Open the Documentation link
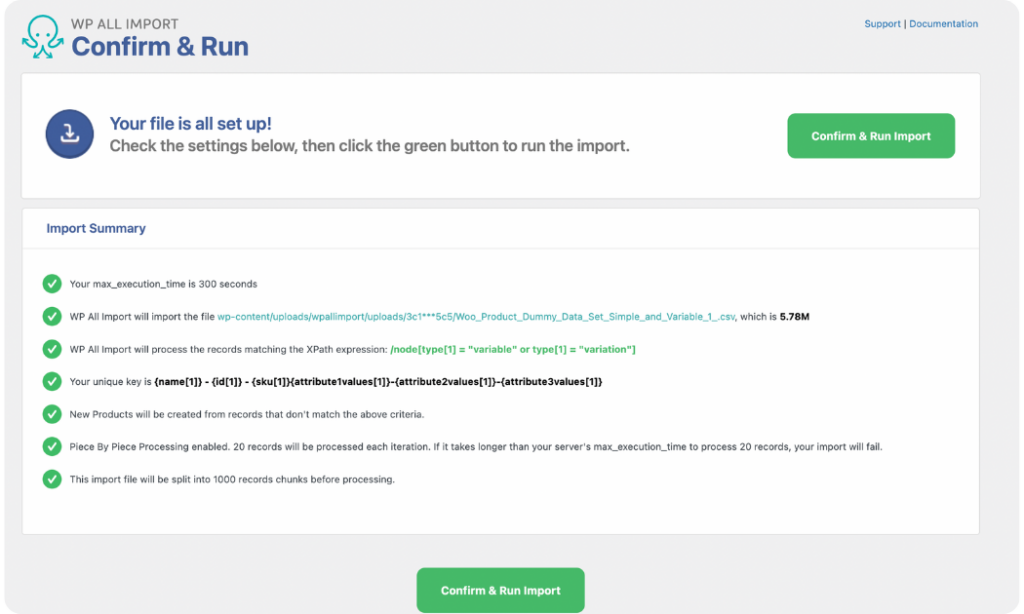This screenshot has width=1024, height=614. (943, 24)
